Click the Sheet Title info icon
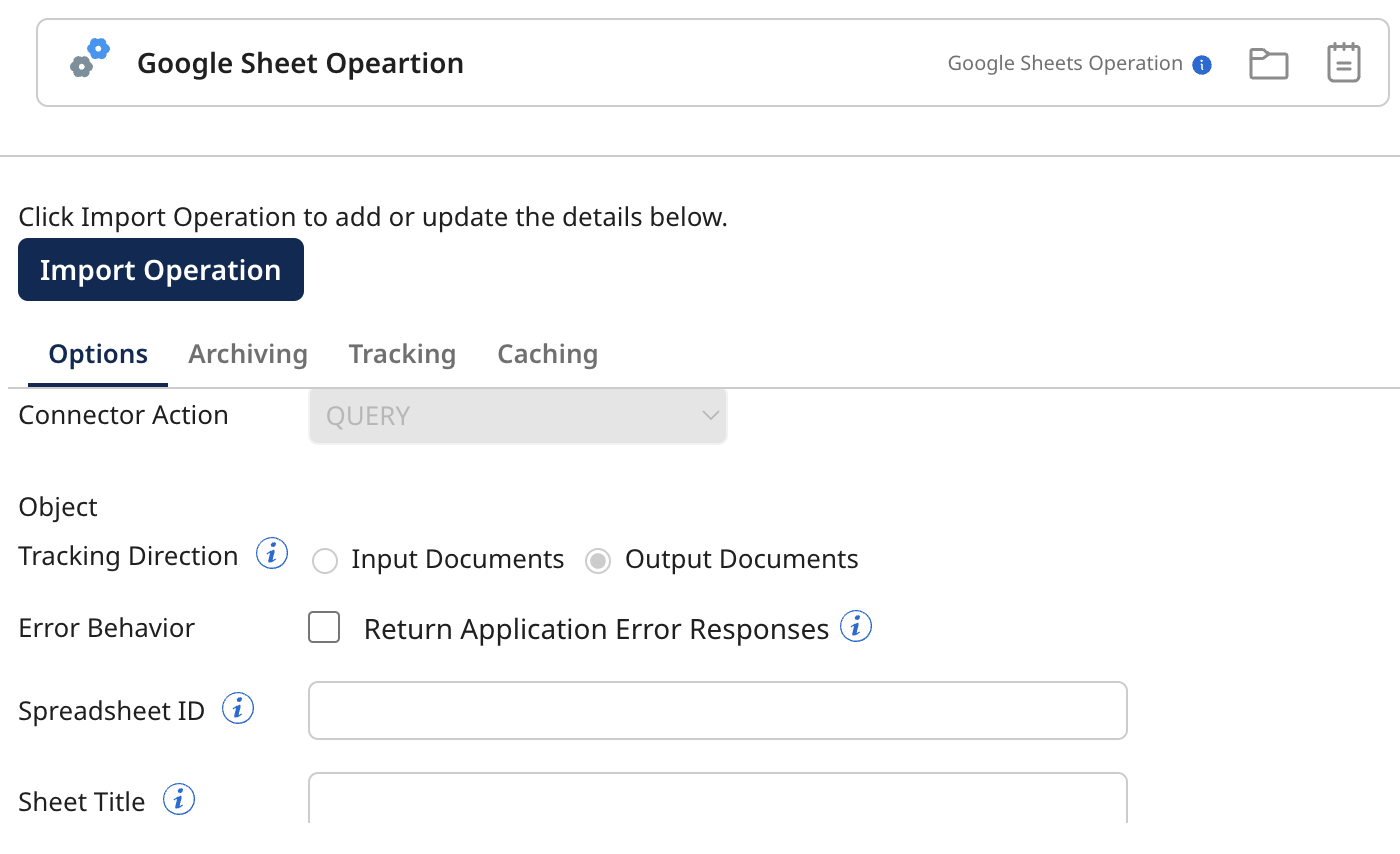This screenshot has height=854, width=1400. pos(179,798)
